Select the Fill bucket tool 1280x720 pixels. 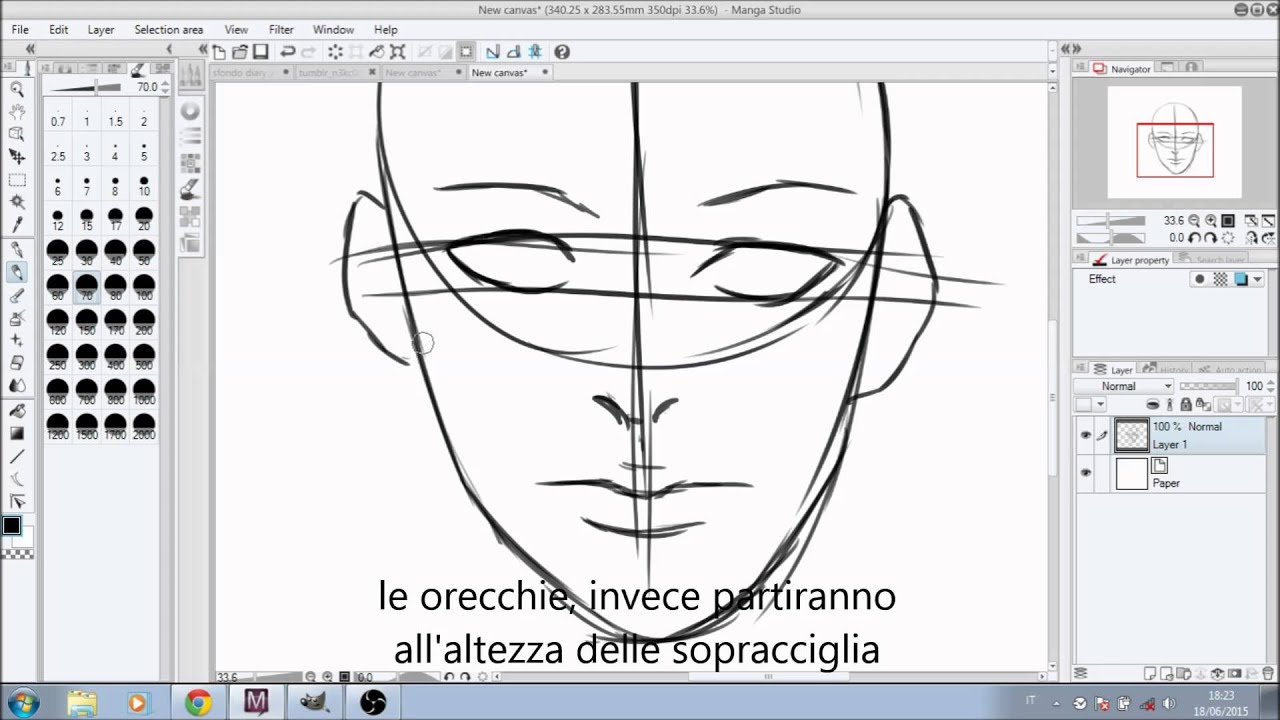17,411
